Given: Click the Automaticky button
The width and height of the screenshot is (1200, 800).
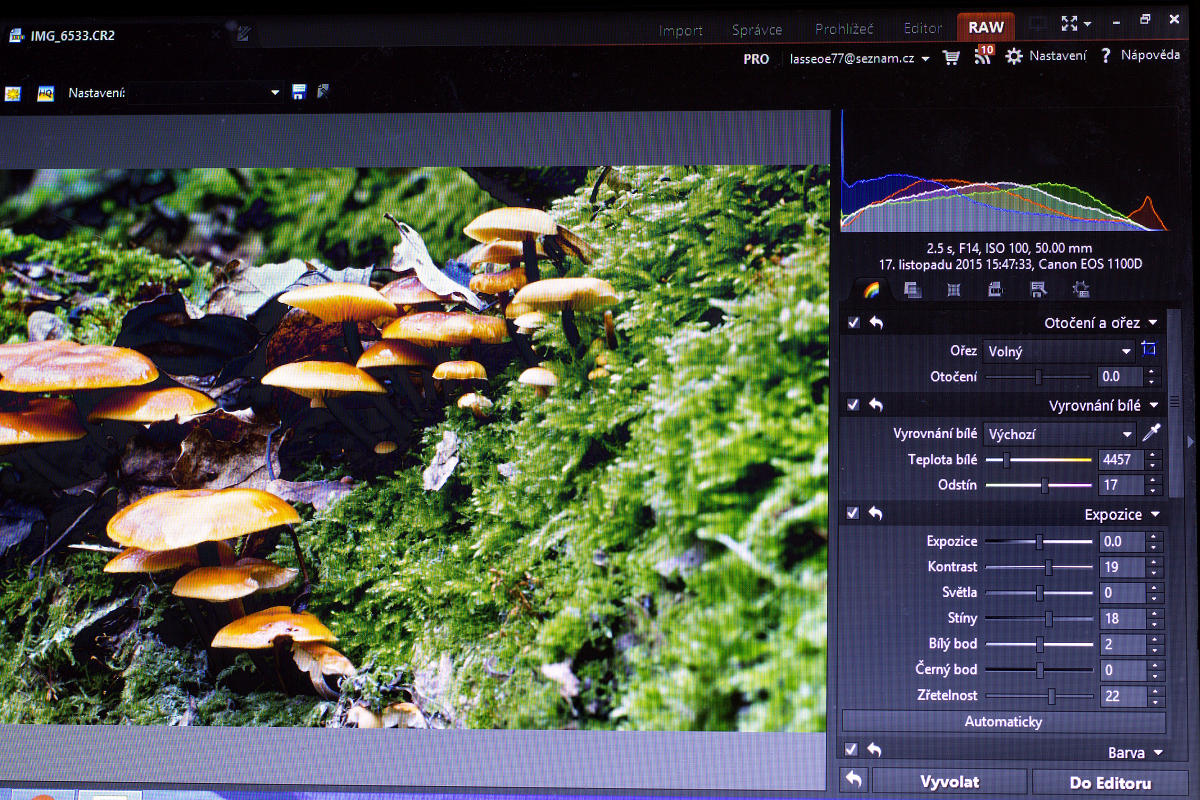Looking at the screenshot, I should (1003, 721).
